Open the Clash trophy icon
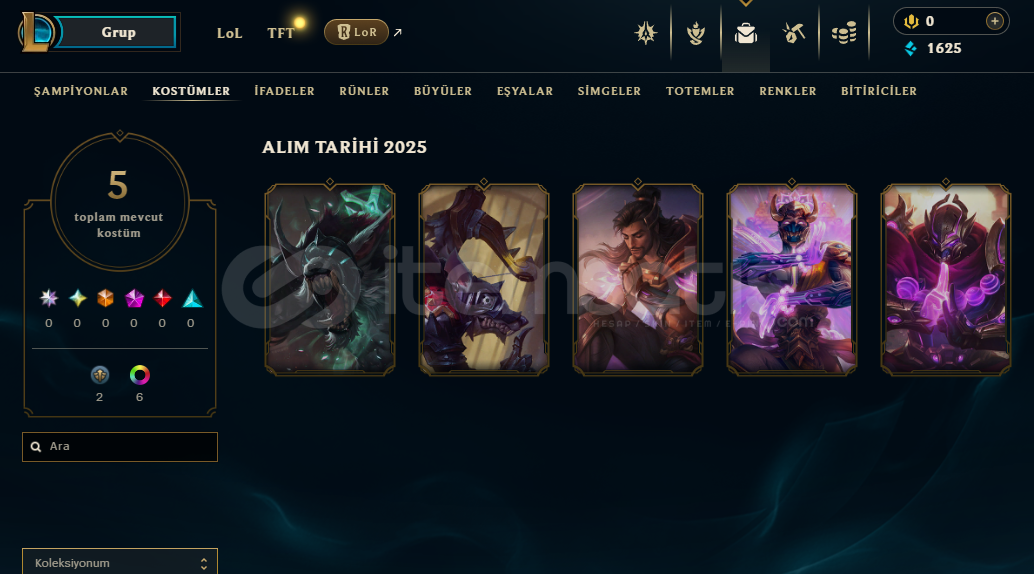 pyautogui.click(x=696, y=33)
